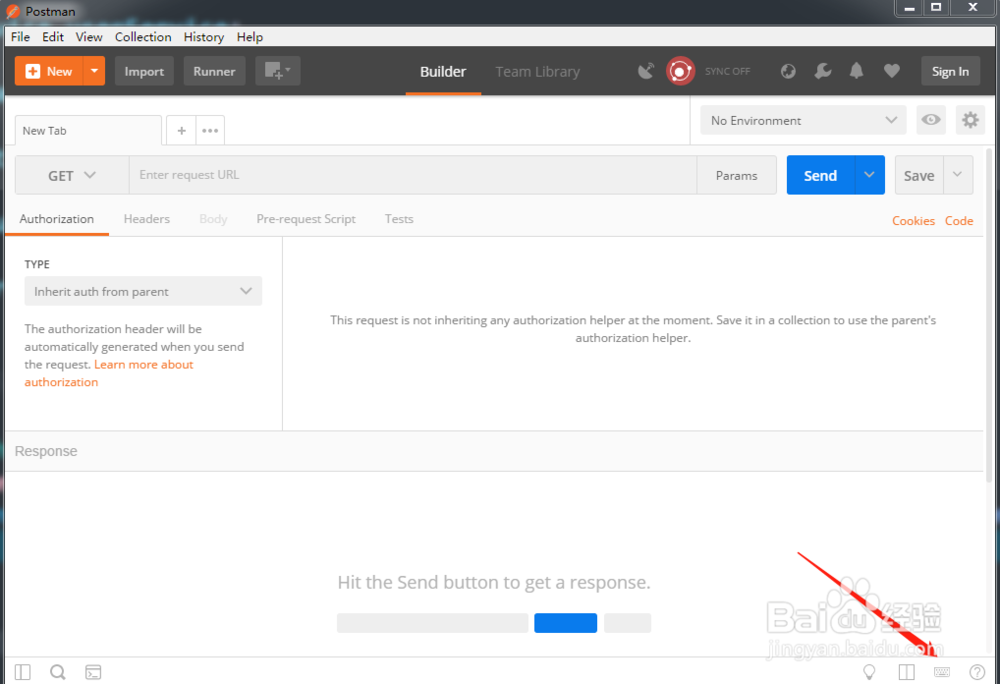This screenshot has width=1000, height=684.
Task: Click the New button
Action: pos(49,71)
